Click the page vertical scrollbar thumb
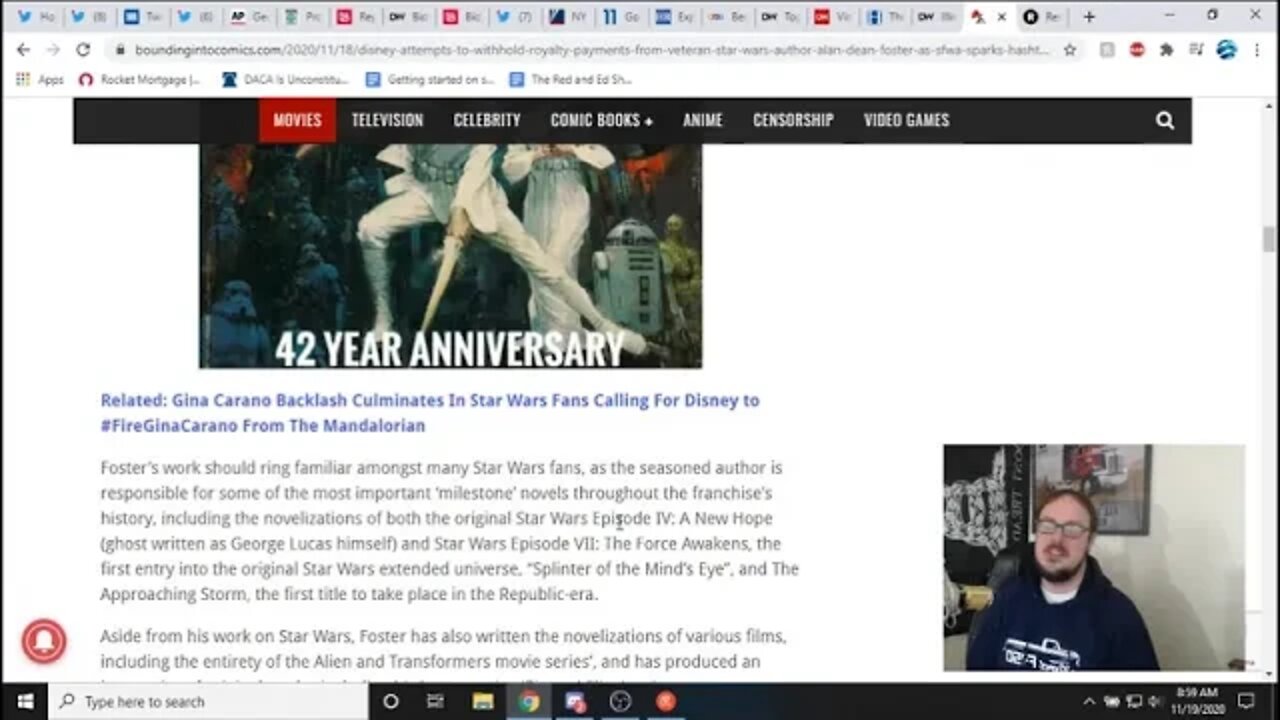This screenshot has height=720, width=1280. point(1269,239)
